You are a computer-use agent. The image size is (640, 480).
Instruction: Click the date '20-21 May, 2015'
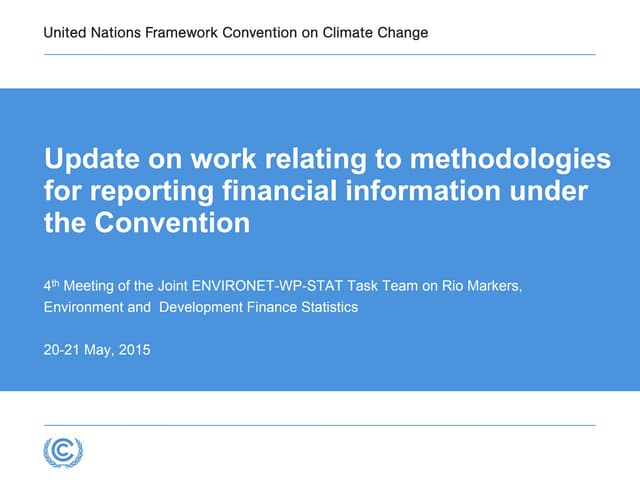97,350
